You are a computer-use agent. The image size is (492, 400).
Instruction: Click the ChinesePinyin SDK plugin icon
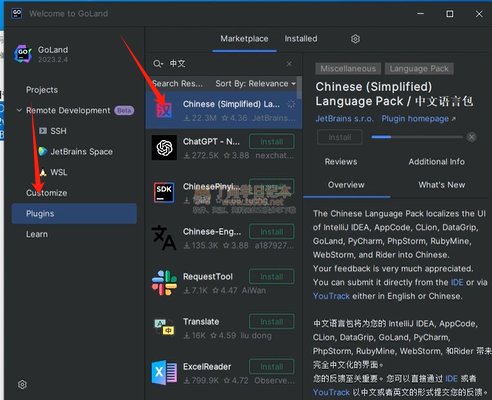[x=164, y=192]
